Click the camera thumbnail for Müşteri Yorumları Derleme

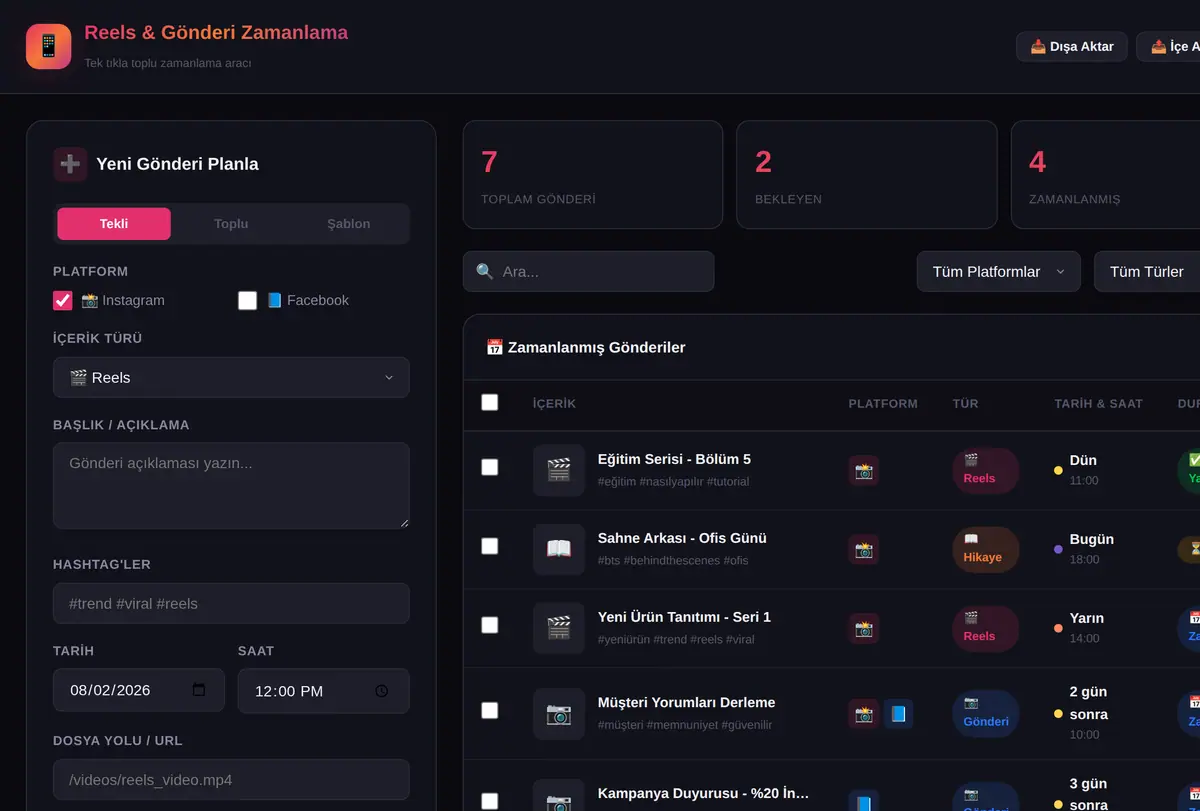pyautogui.click(x=559, y=714)
